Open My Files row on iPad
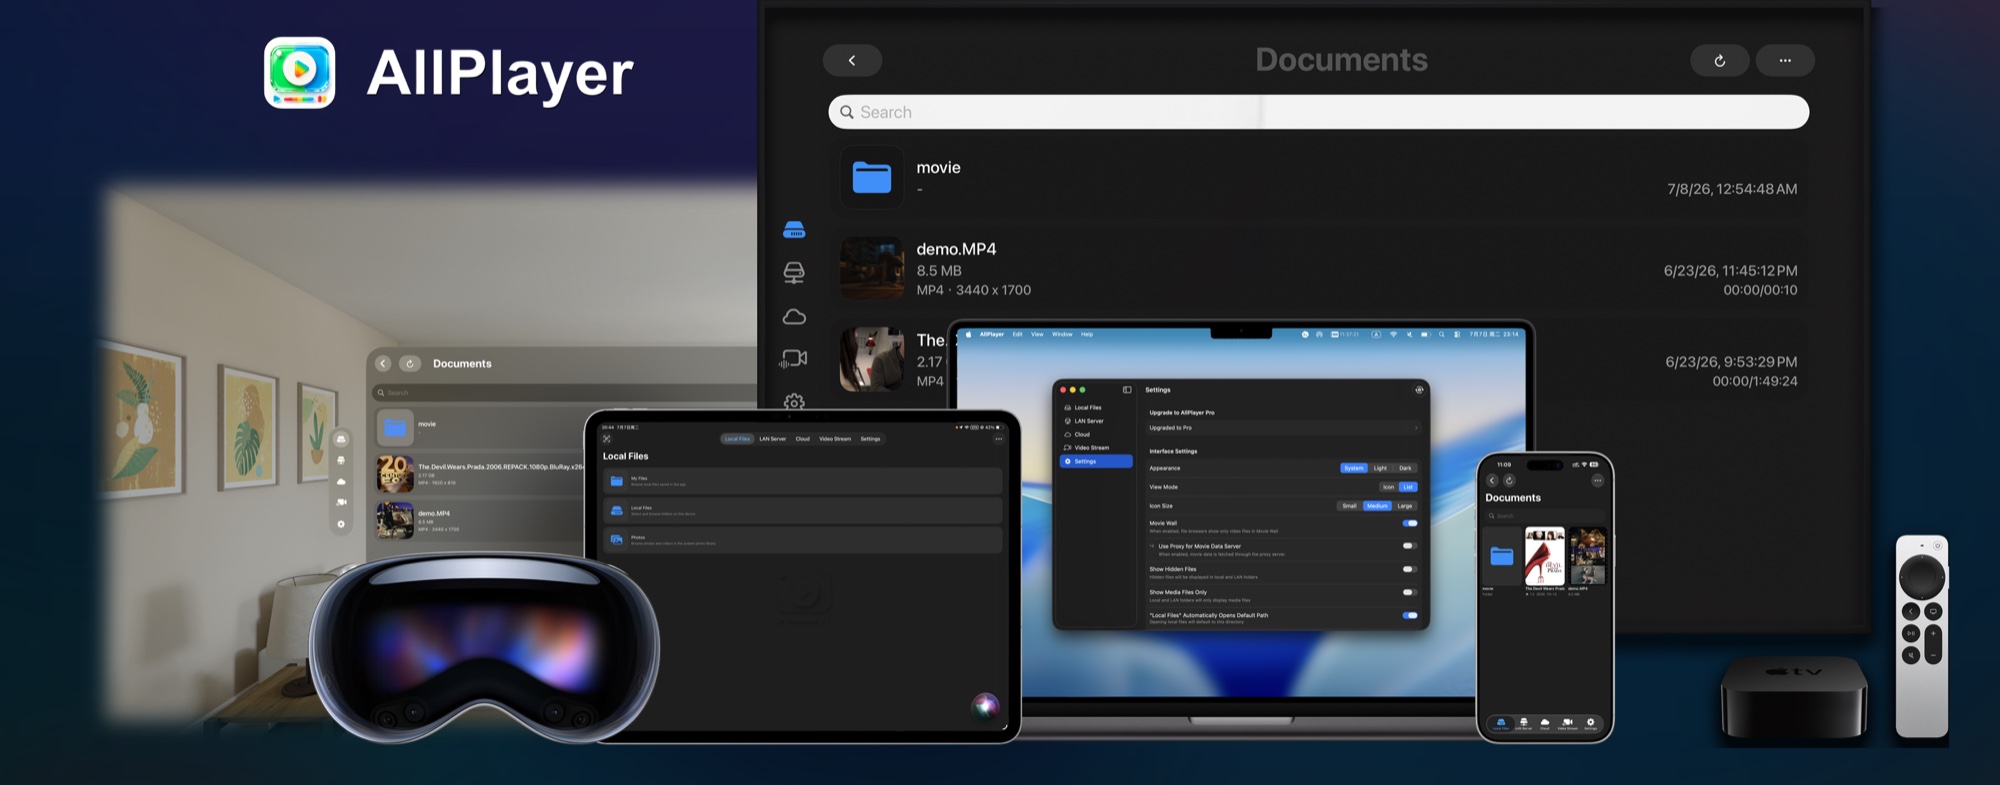 click(802, 481)
